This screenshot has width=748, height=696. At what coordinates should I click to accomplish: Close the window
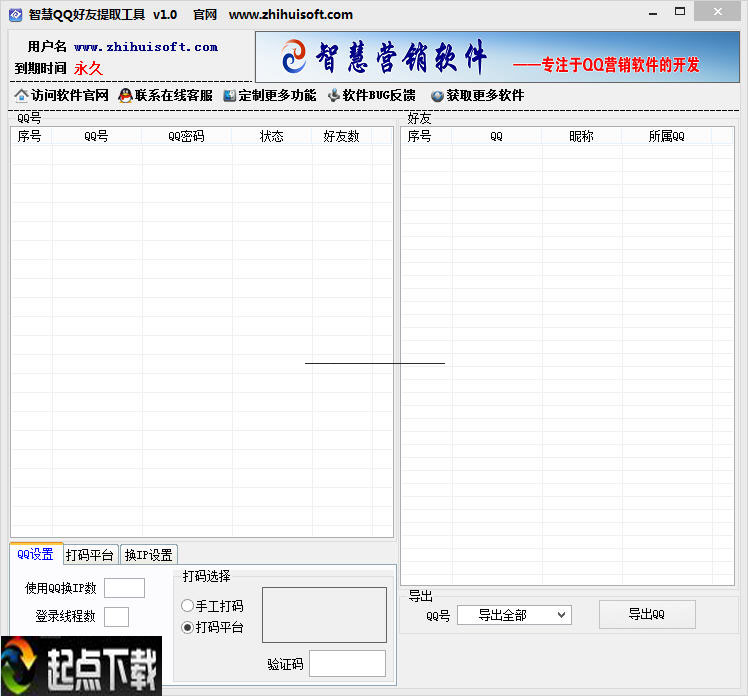[717, 11]
